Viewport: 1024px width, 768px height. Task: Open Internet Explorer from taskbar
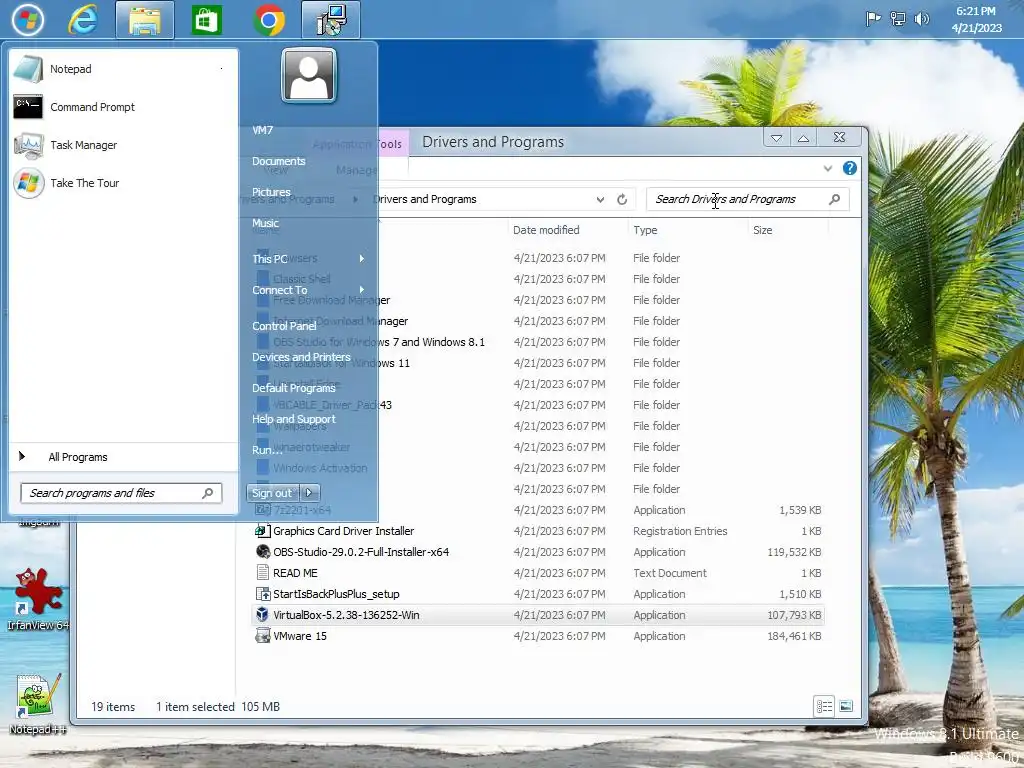click(83, 20)
